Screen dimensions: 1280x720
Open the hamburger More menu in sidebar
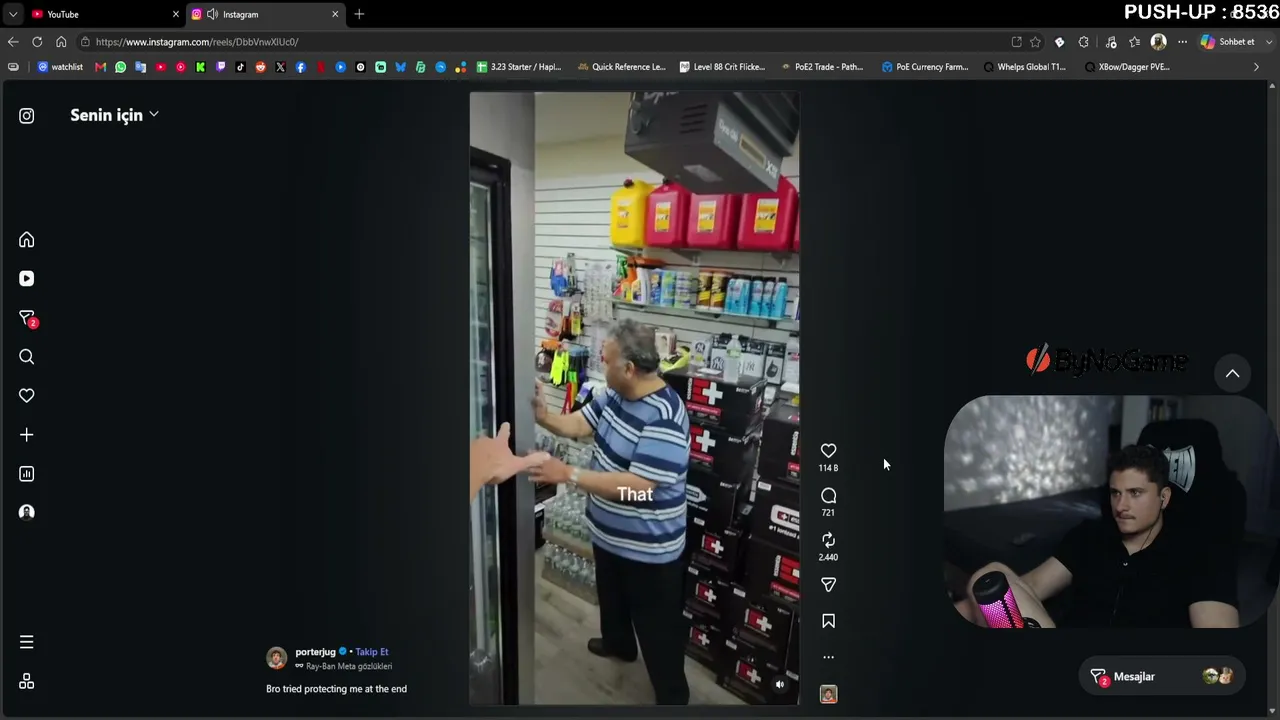tap(27, 642)
